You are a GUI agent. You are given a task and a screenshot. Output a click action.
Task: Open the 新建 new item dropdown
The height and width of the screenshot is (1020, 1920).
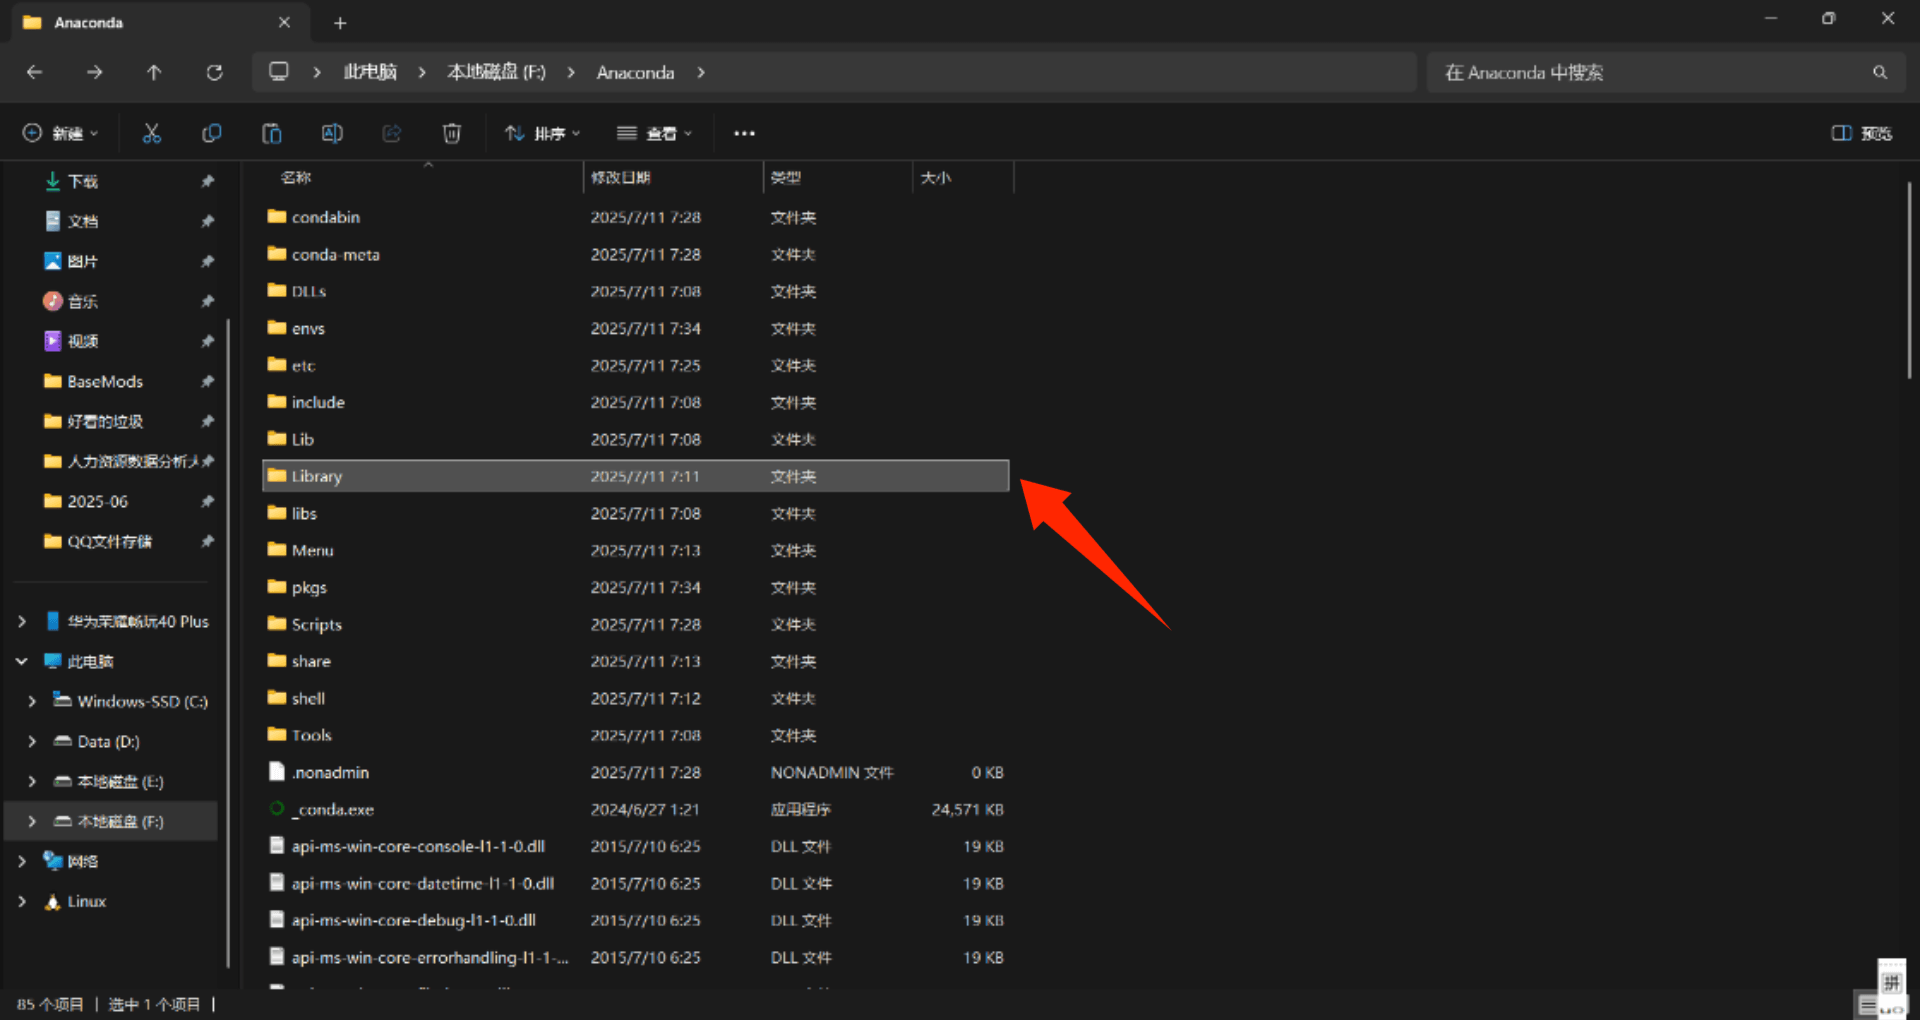(x=60, y=133)
